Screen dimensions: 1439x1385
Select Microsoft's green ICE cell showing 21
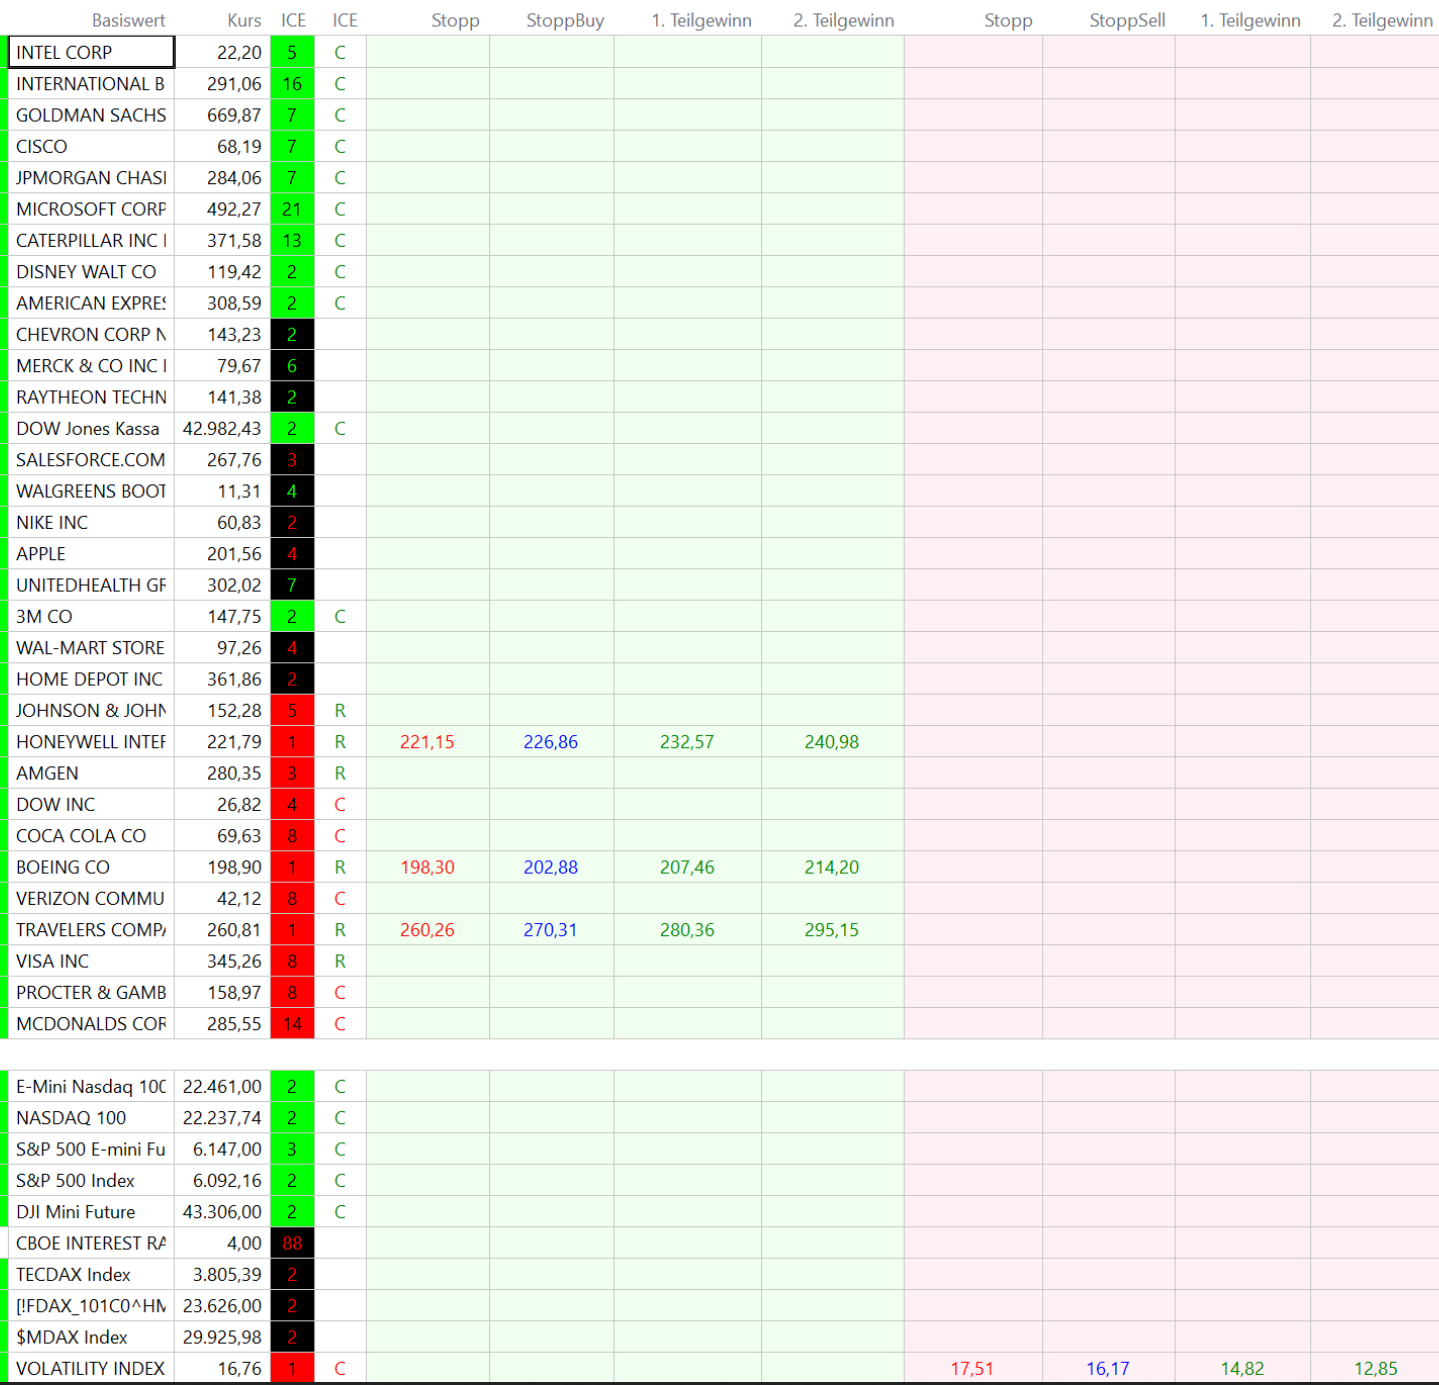coord(292,209)
